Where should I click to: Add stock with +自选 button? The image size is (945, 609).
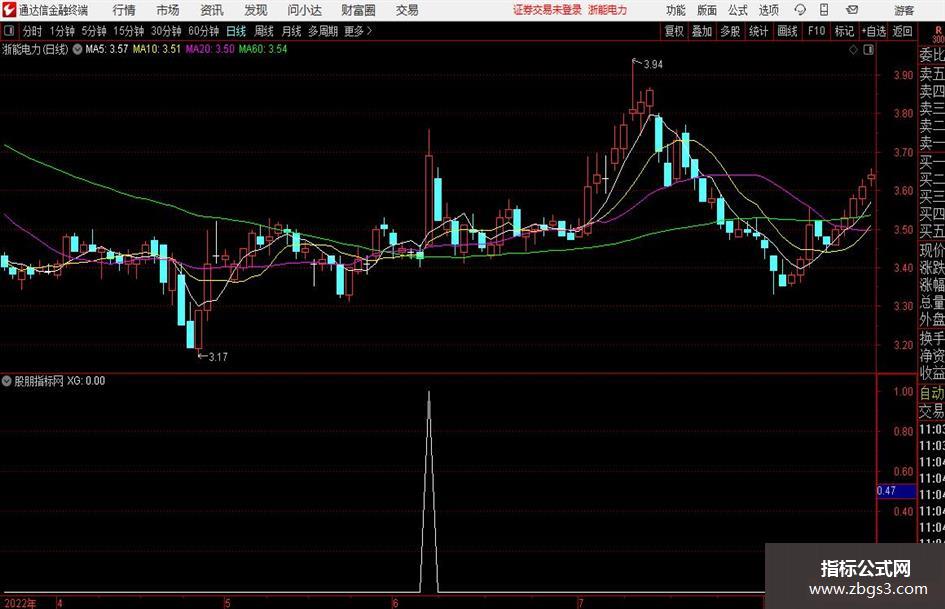tap(874, 31)
